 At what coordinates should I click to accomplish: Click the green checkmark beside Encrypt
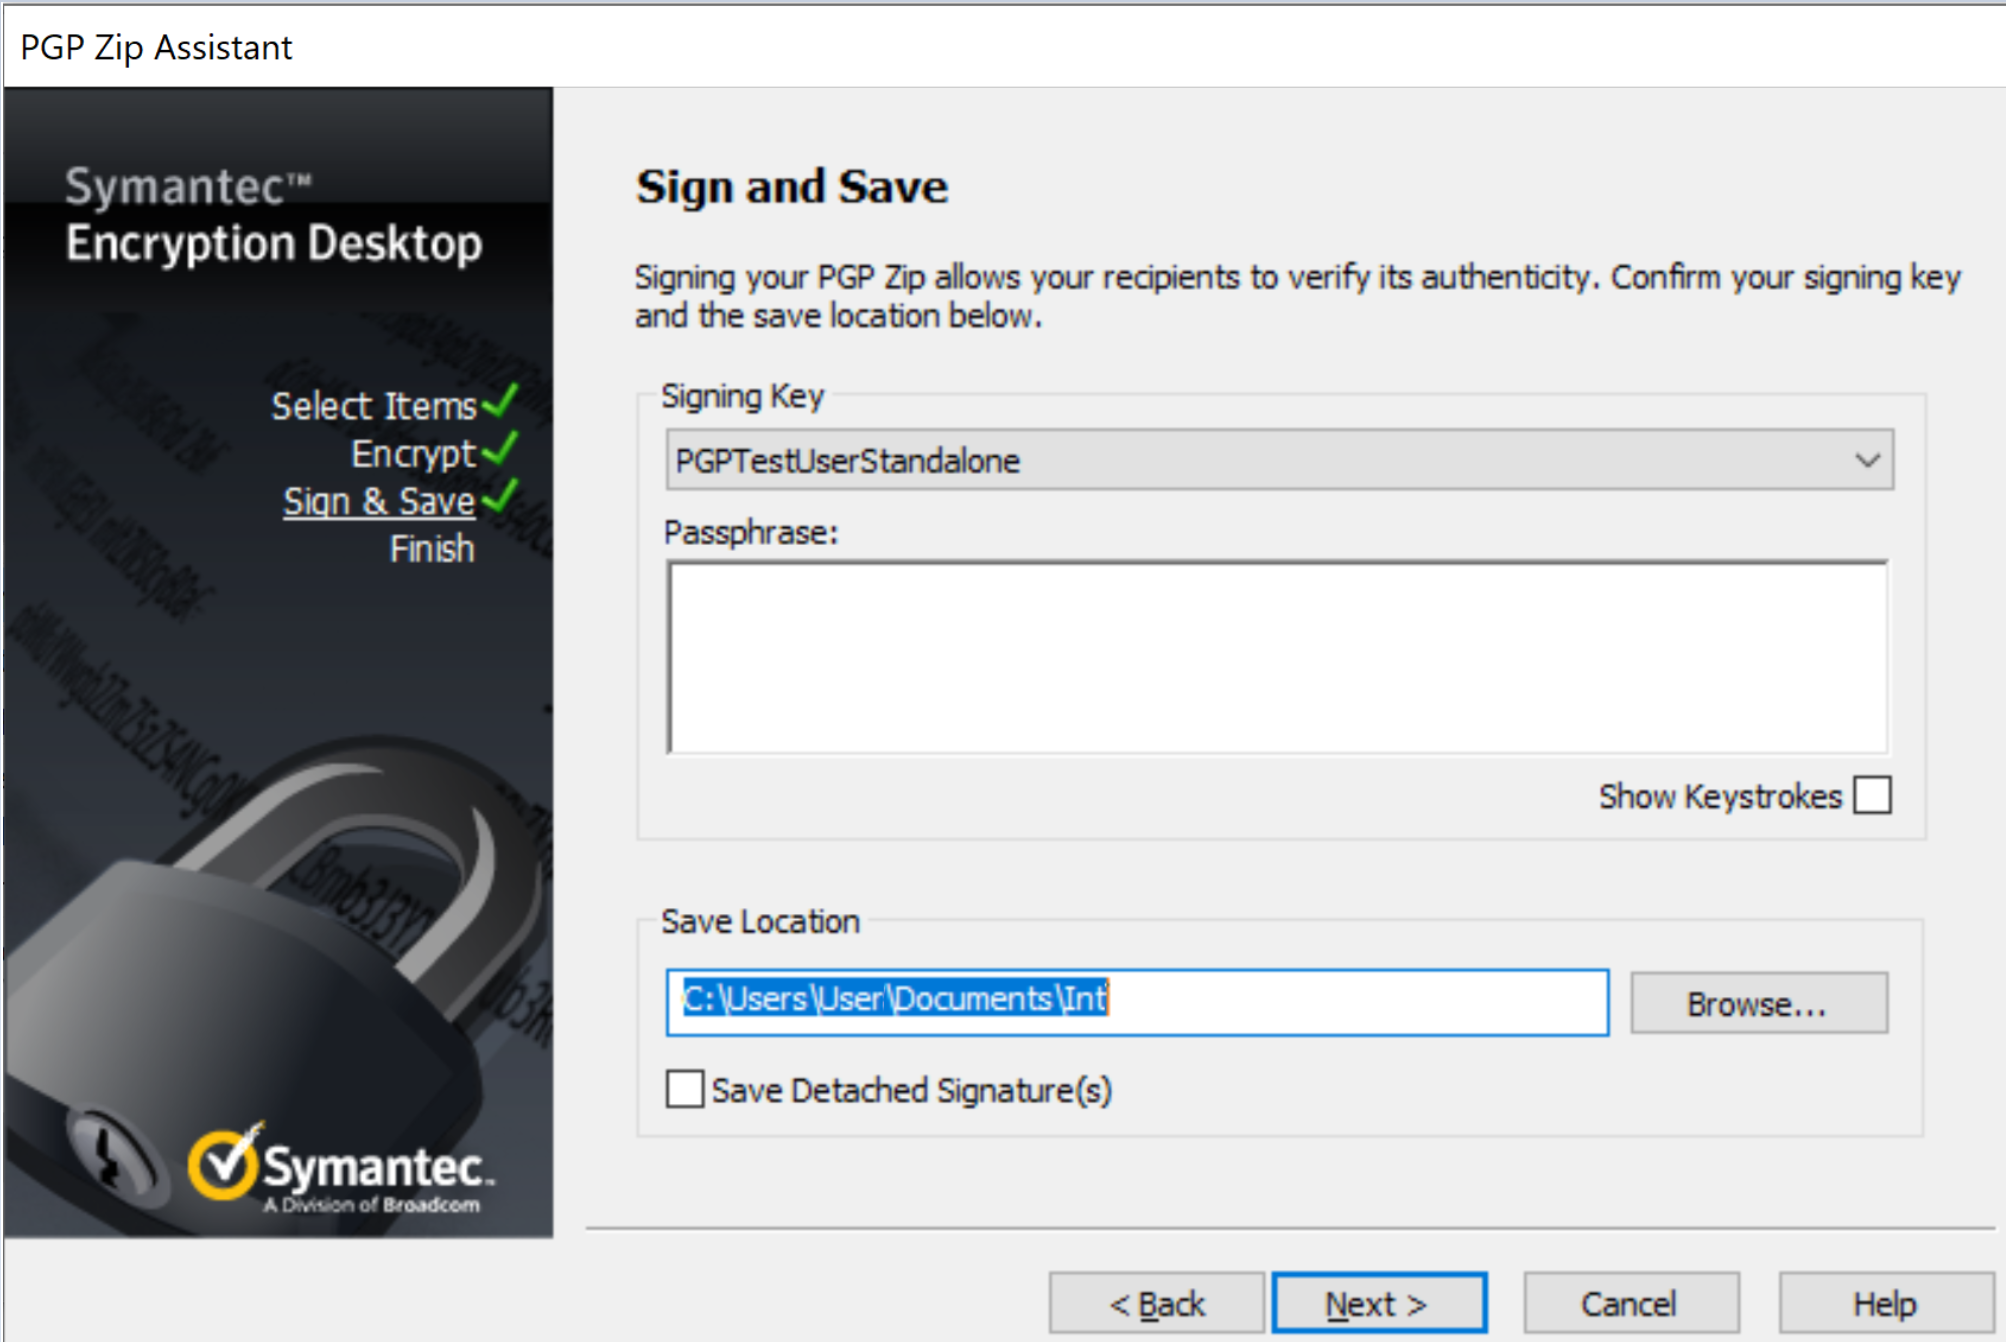tap(500, 448)
